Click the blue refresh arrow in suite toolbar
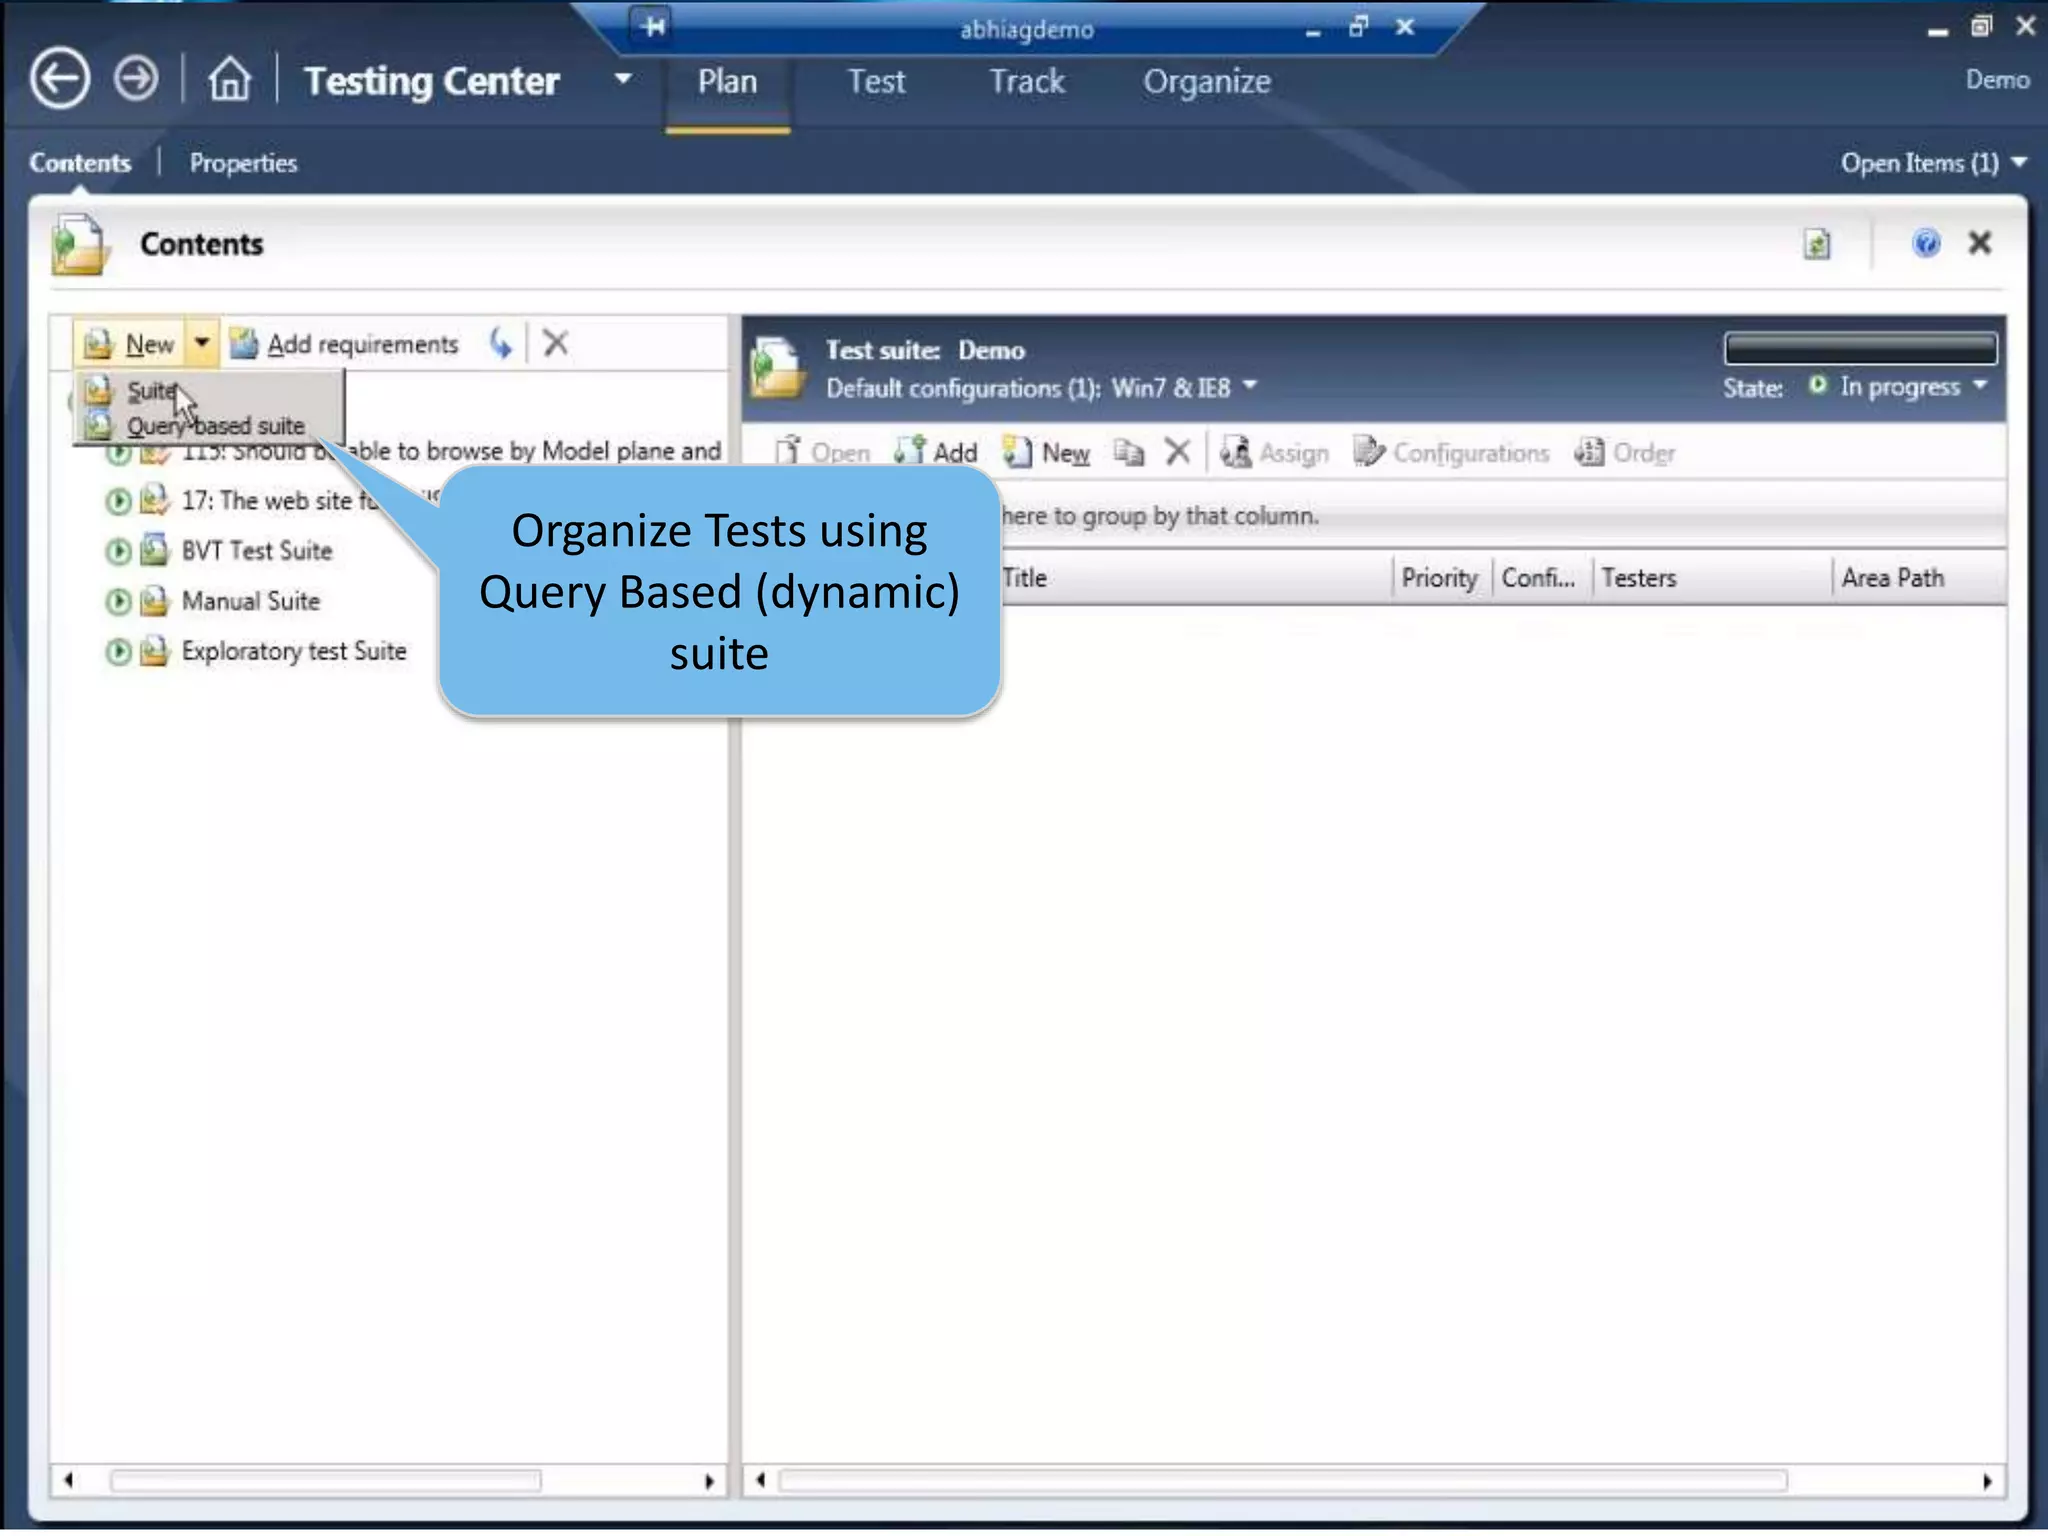This screenshot has width=2048, height=1536. pyautogui.click(x=500, y=344)
